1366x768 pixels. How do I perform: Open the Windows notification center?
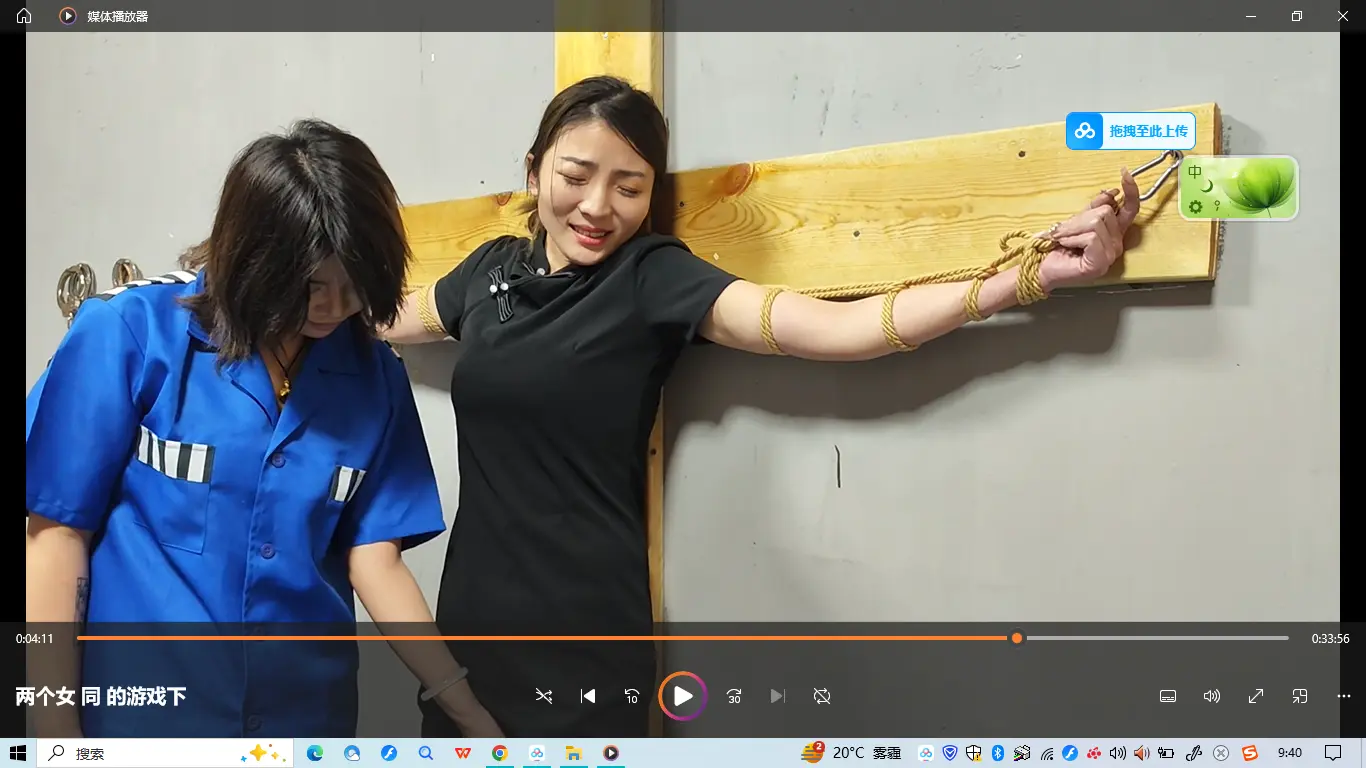coord(1333,753)
